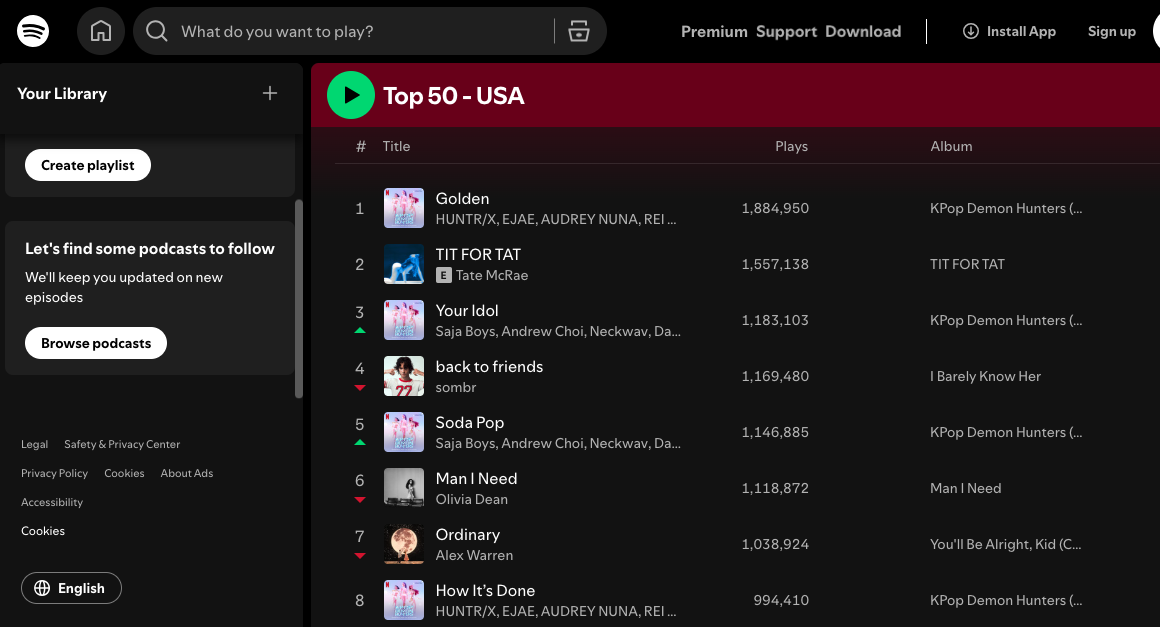Open the English language selector
This screenshot has height=627, width=1160.
[x=71, y=588]
